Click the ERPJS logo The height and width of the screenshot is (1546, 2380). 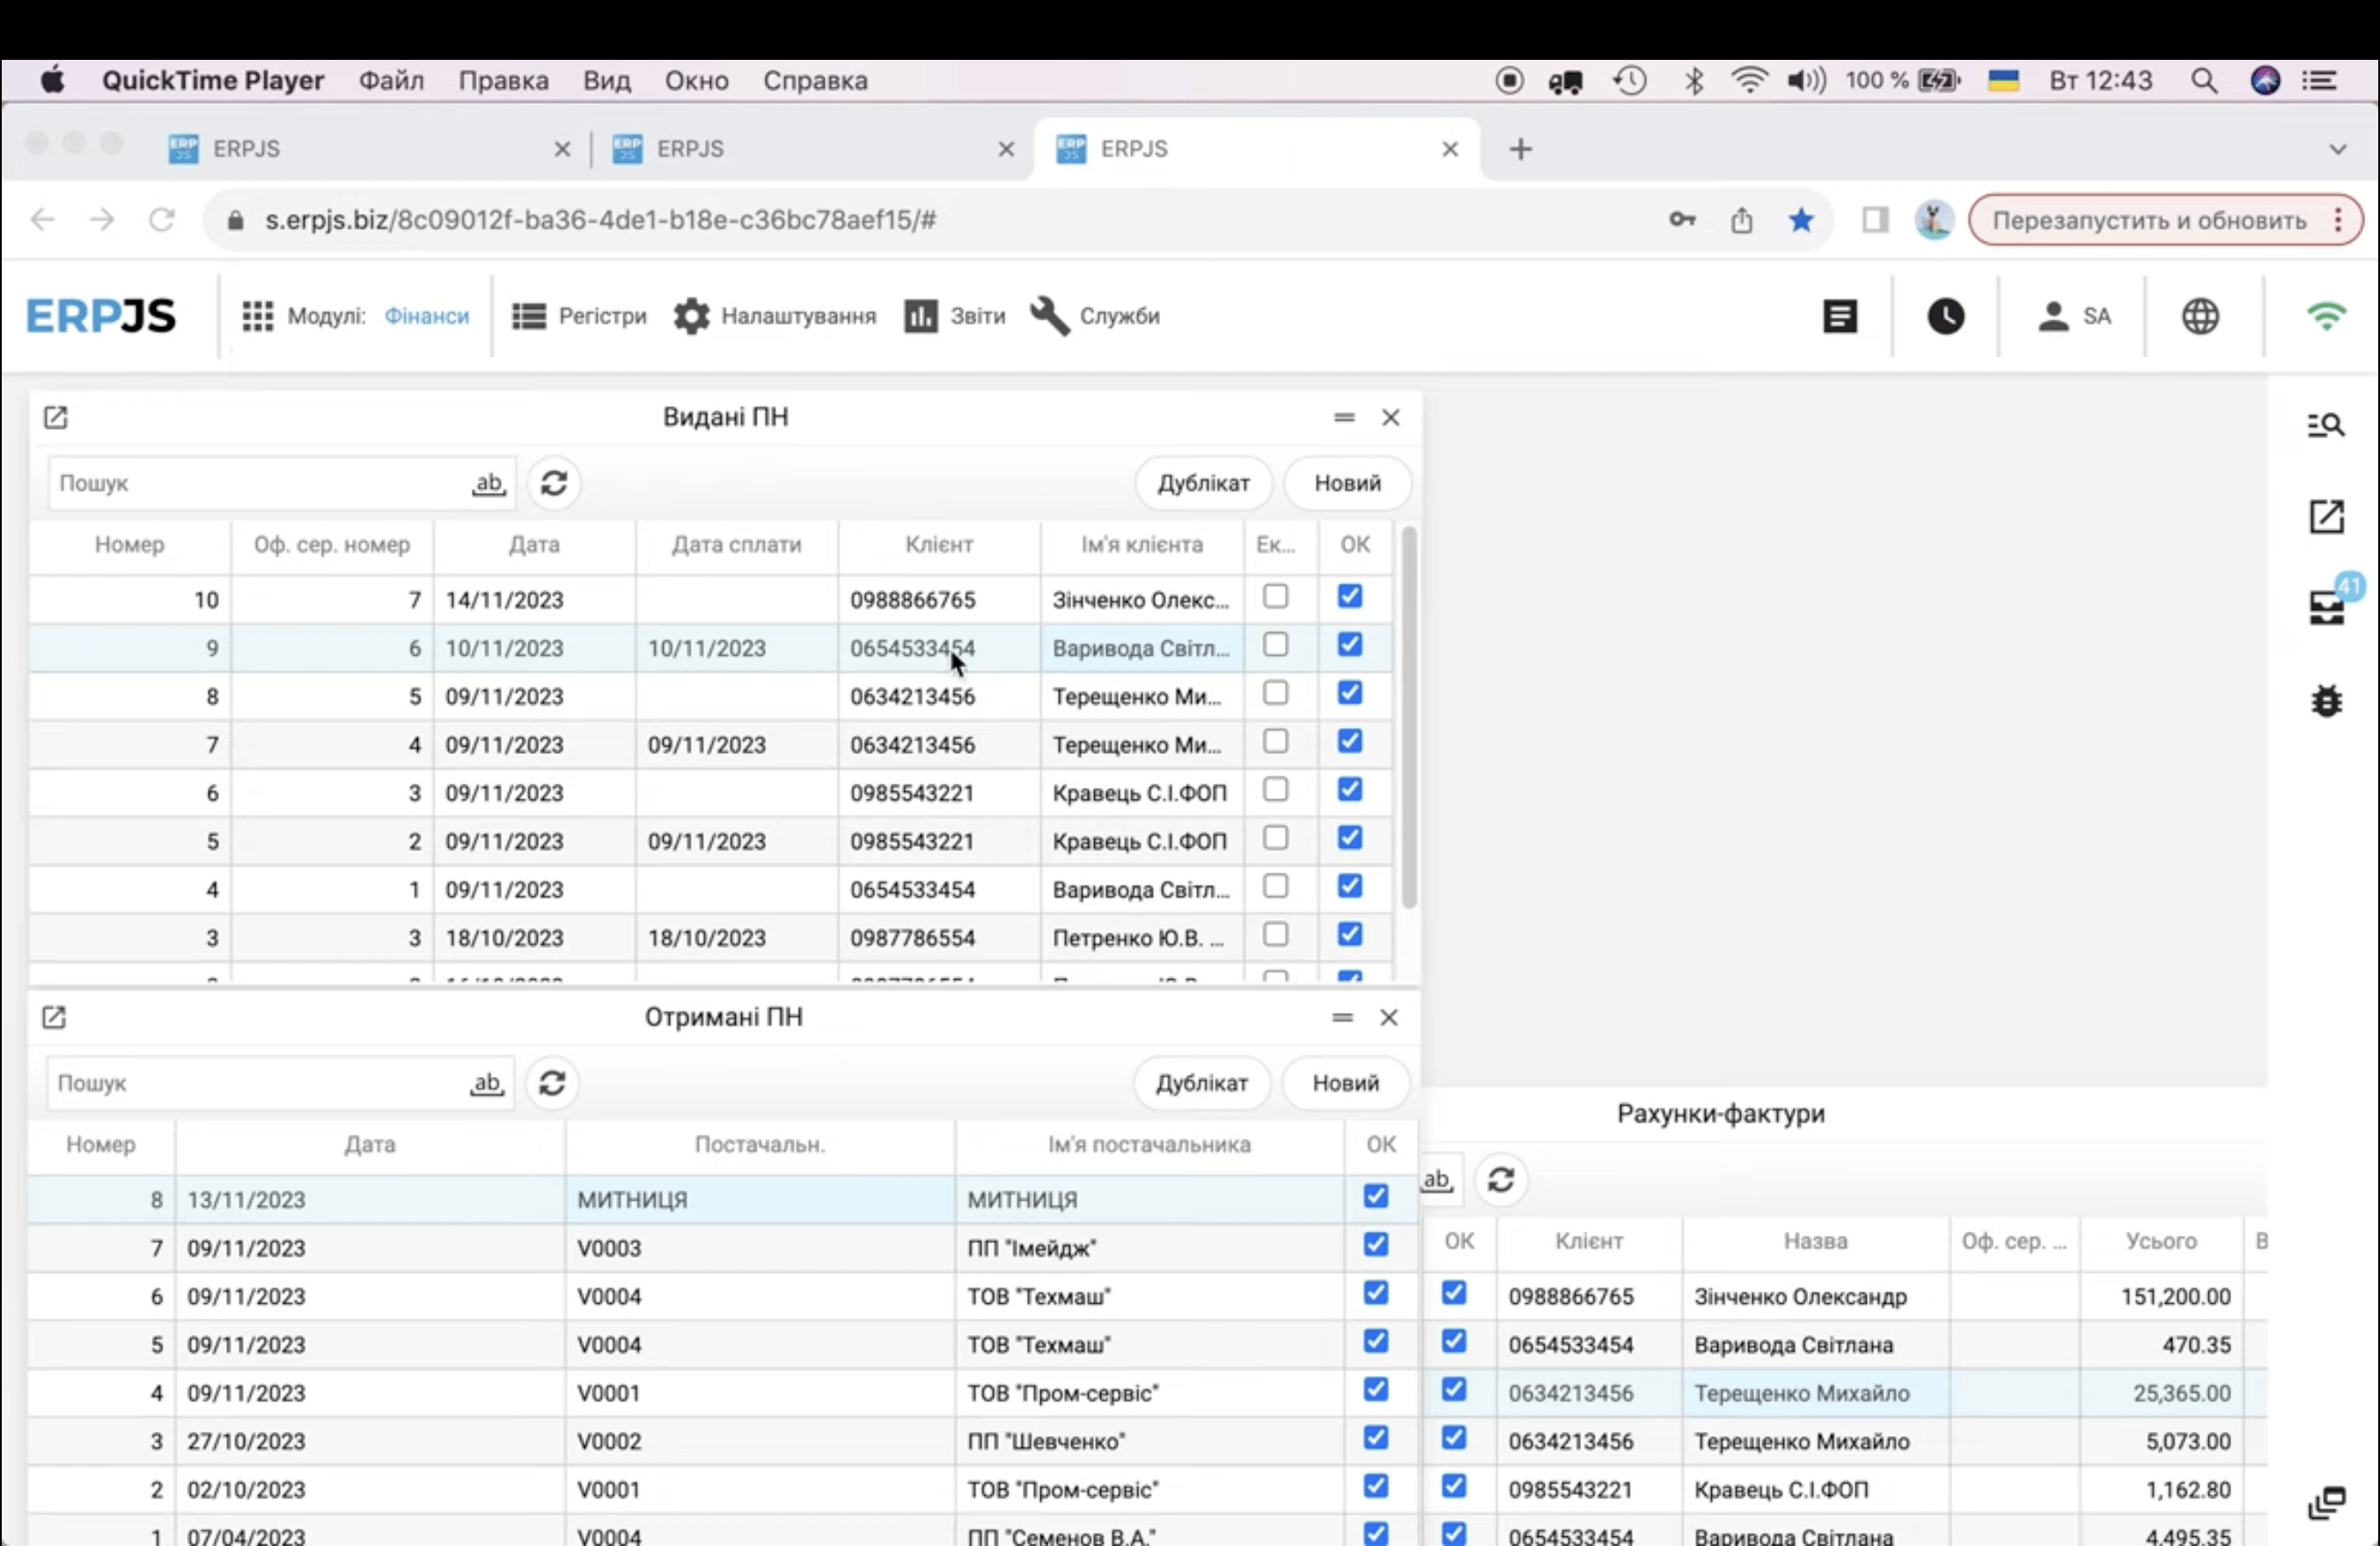[x=101, y=316]
